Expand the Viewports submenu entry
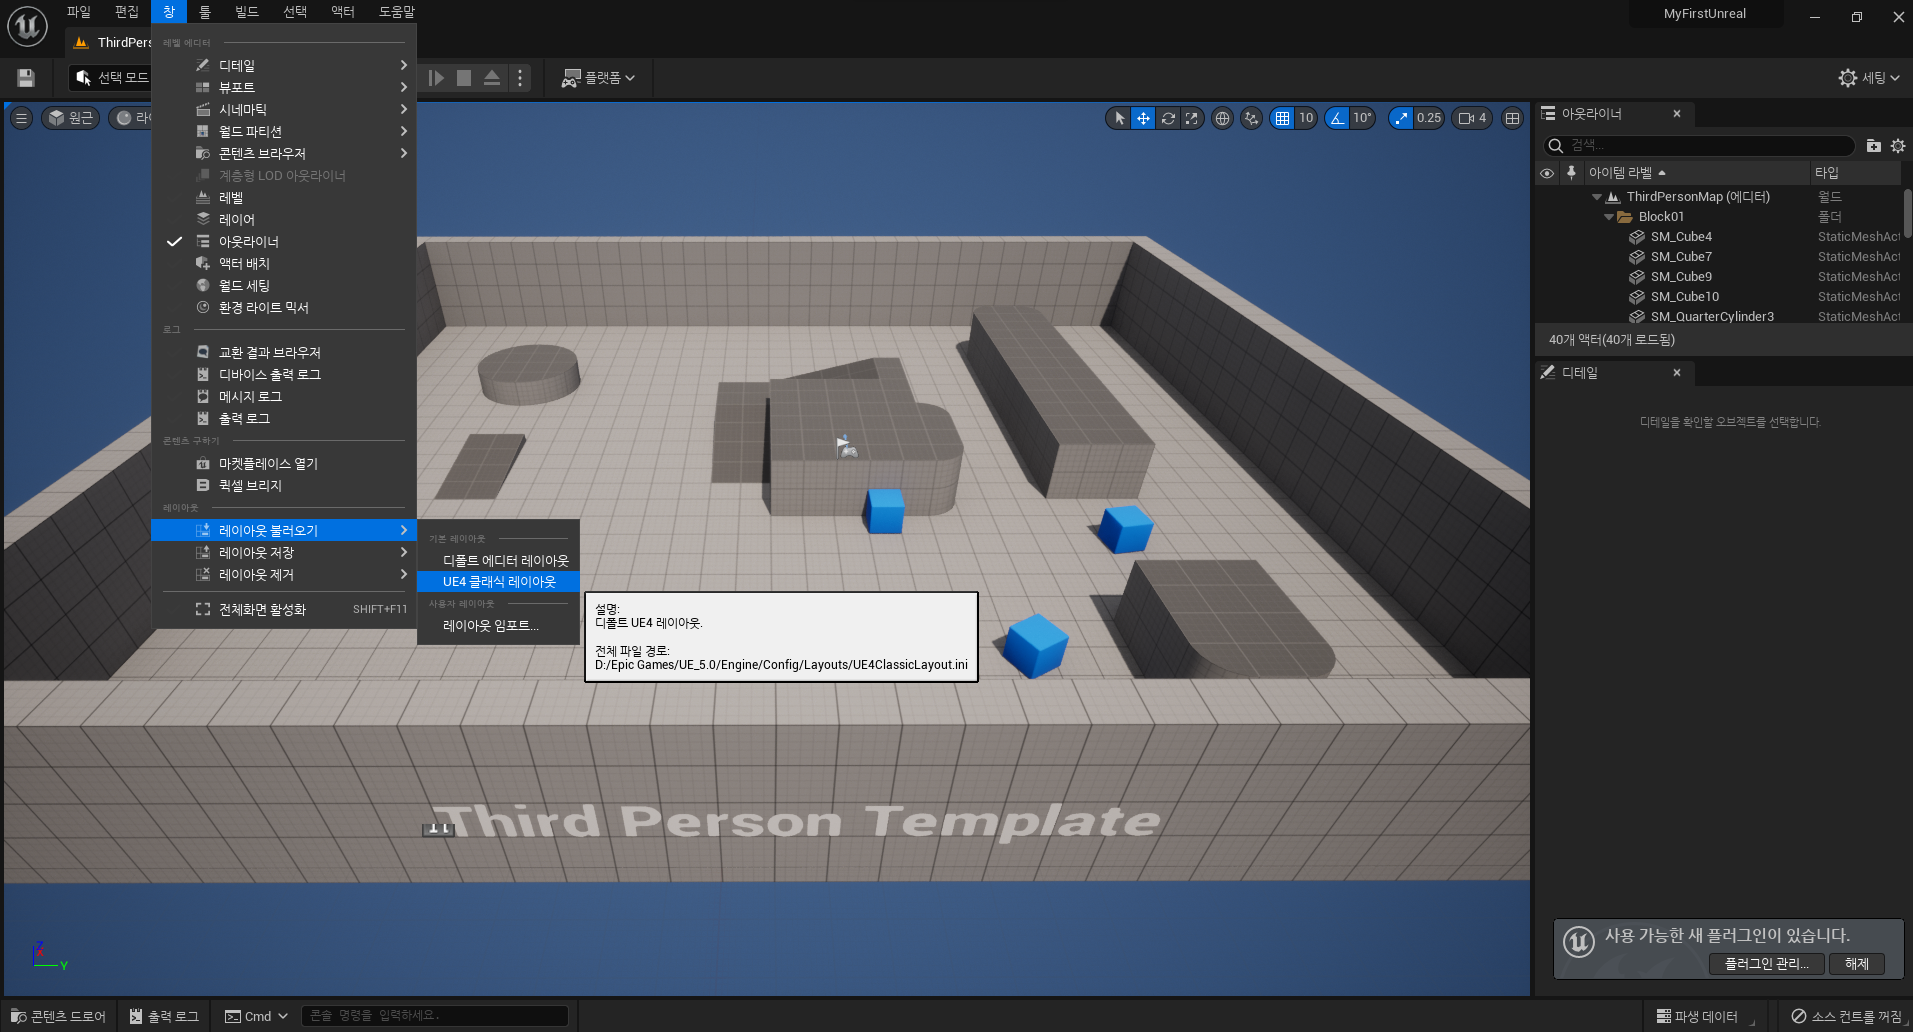This screenshot has width=1913, height=1032. tap(284, 88)
